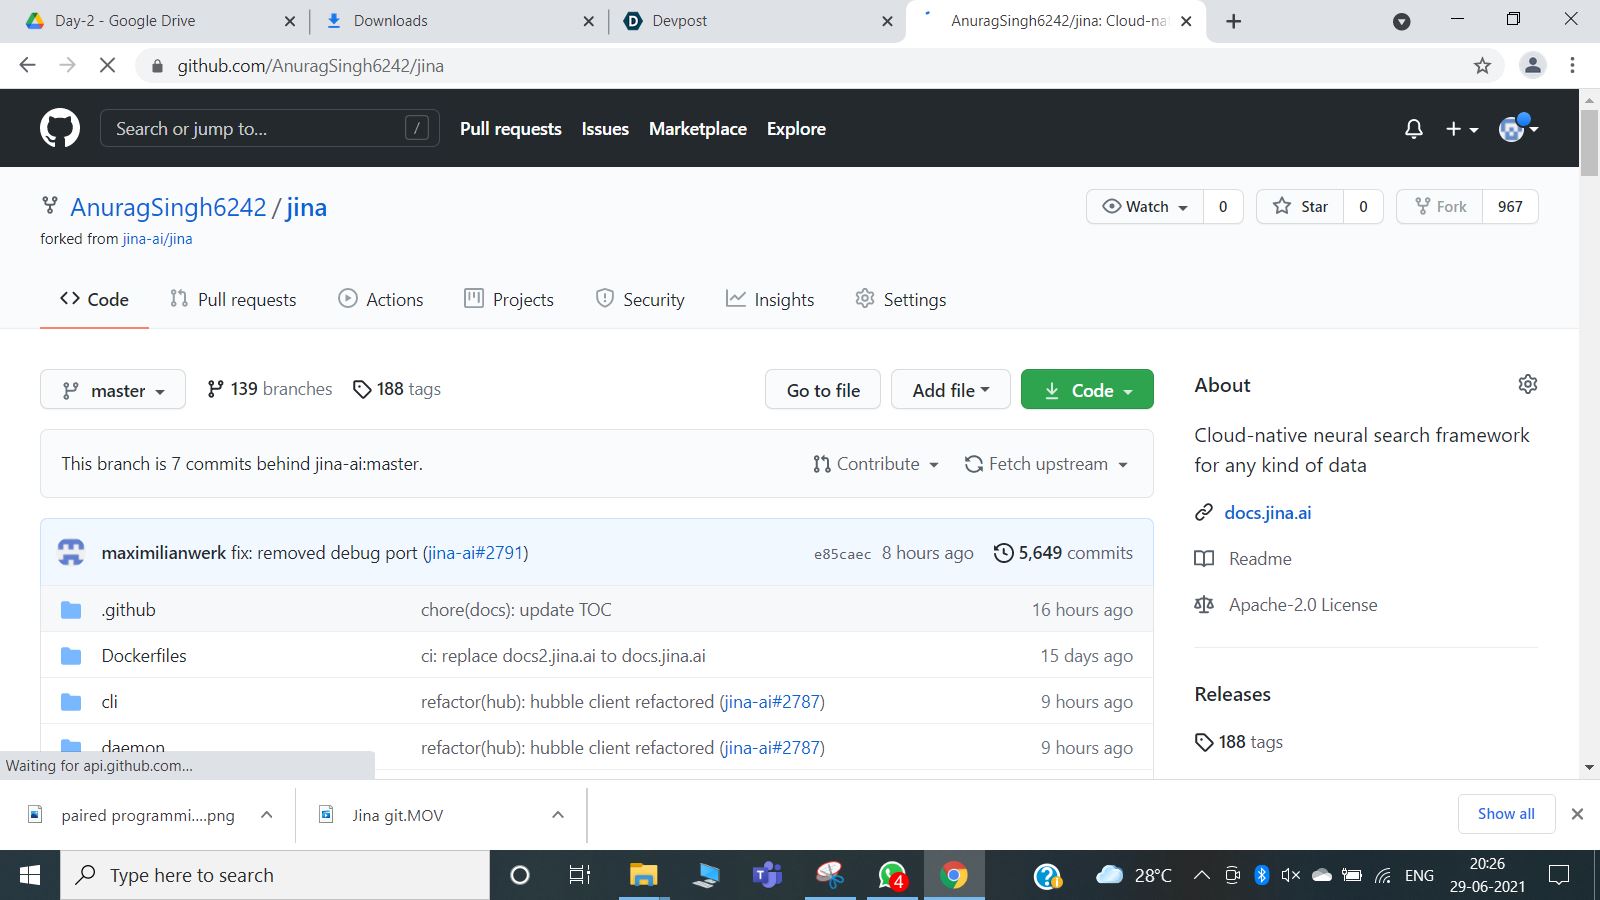Click the Chrome taskbar icon
1600x900 pixels.
pyautogui.click(x=954, y=876)
